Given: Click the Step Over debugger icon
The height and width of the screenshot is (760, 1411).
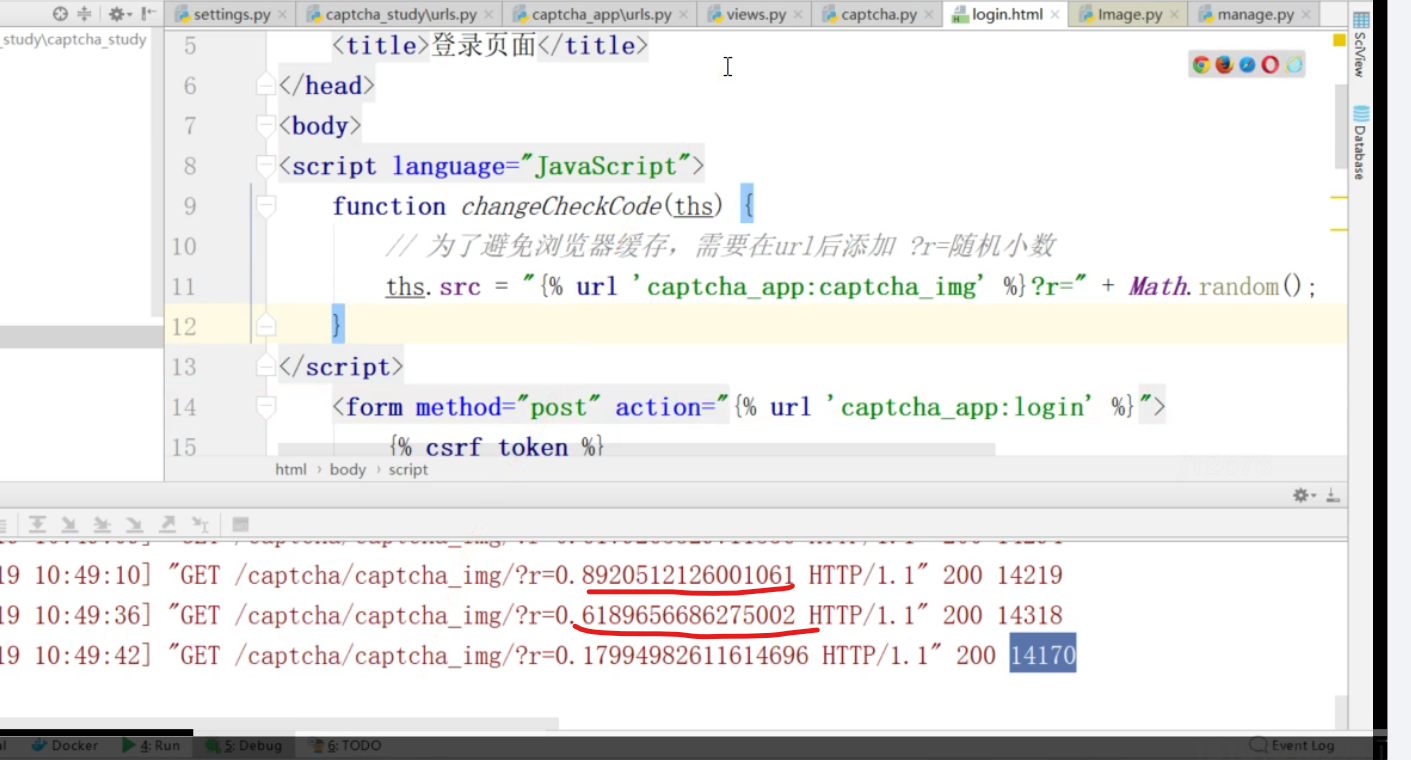Looking at the screenshot, I should pyautogui.click(x=37, y=524).
